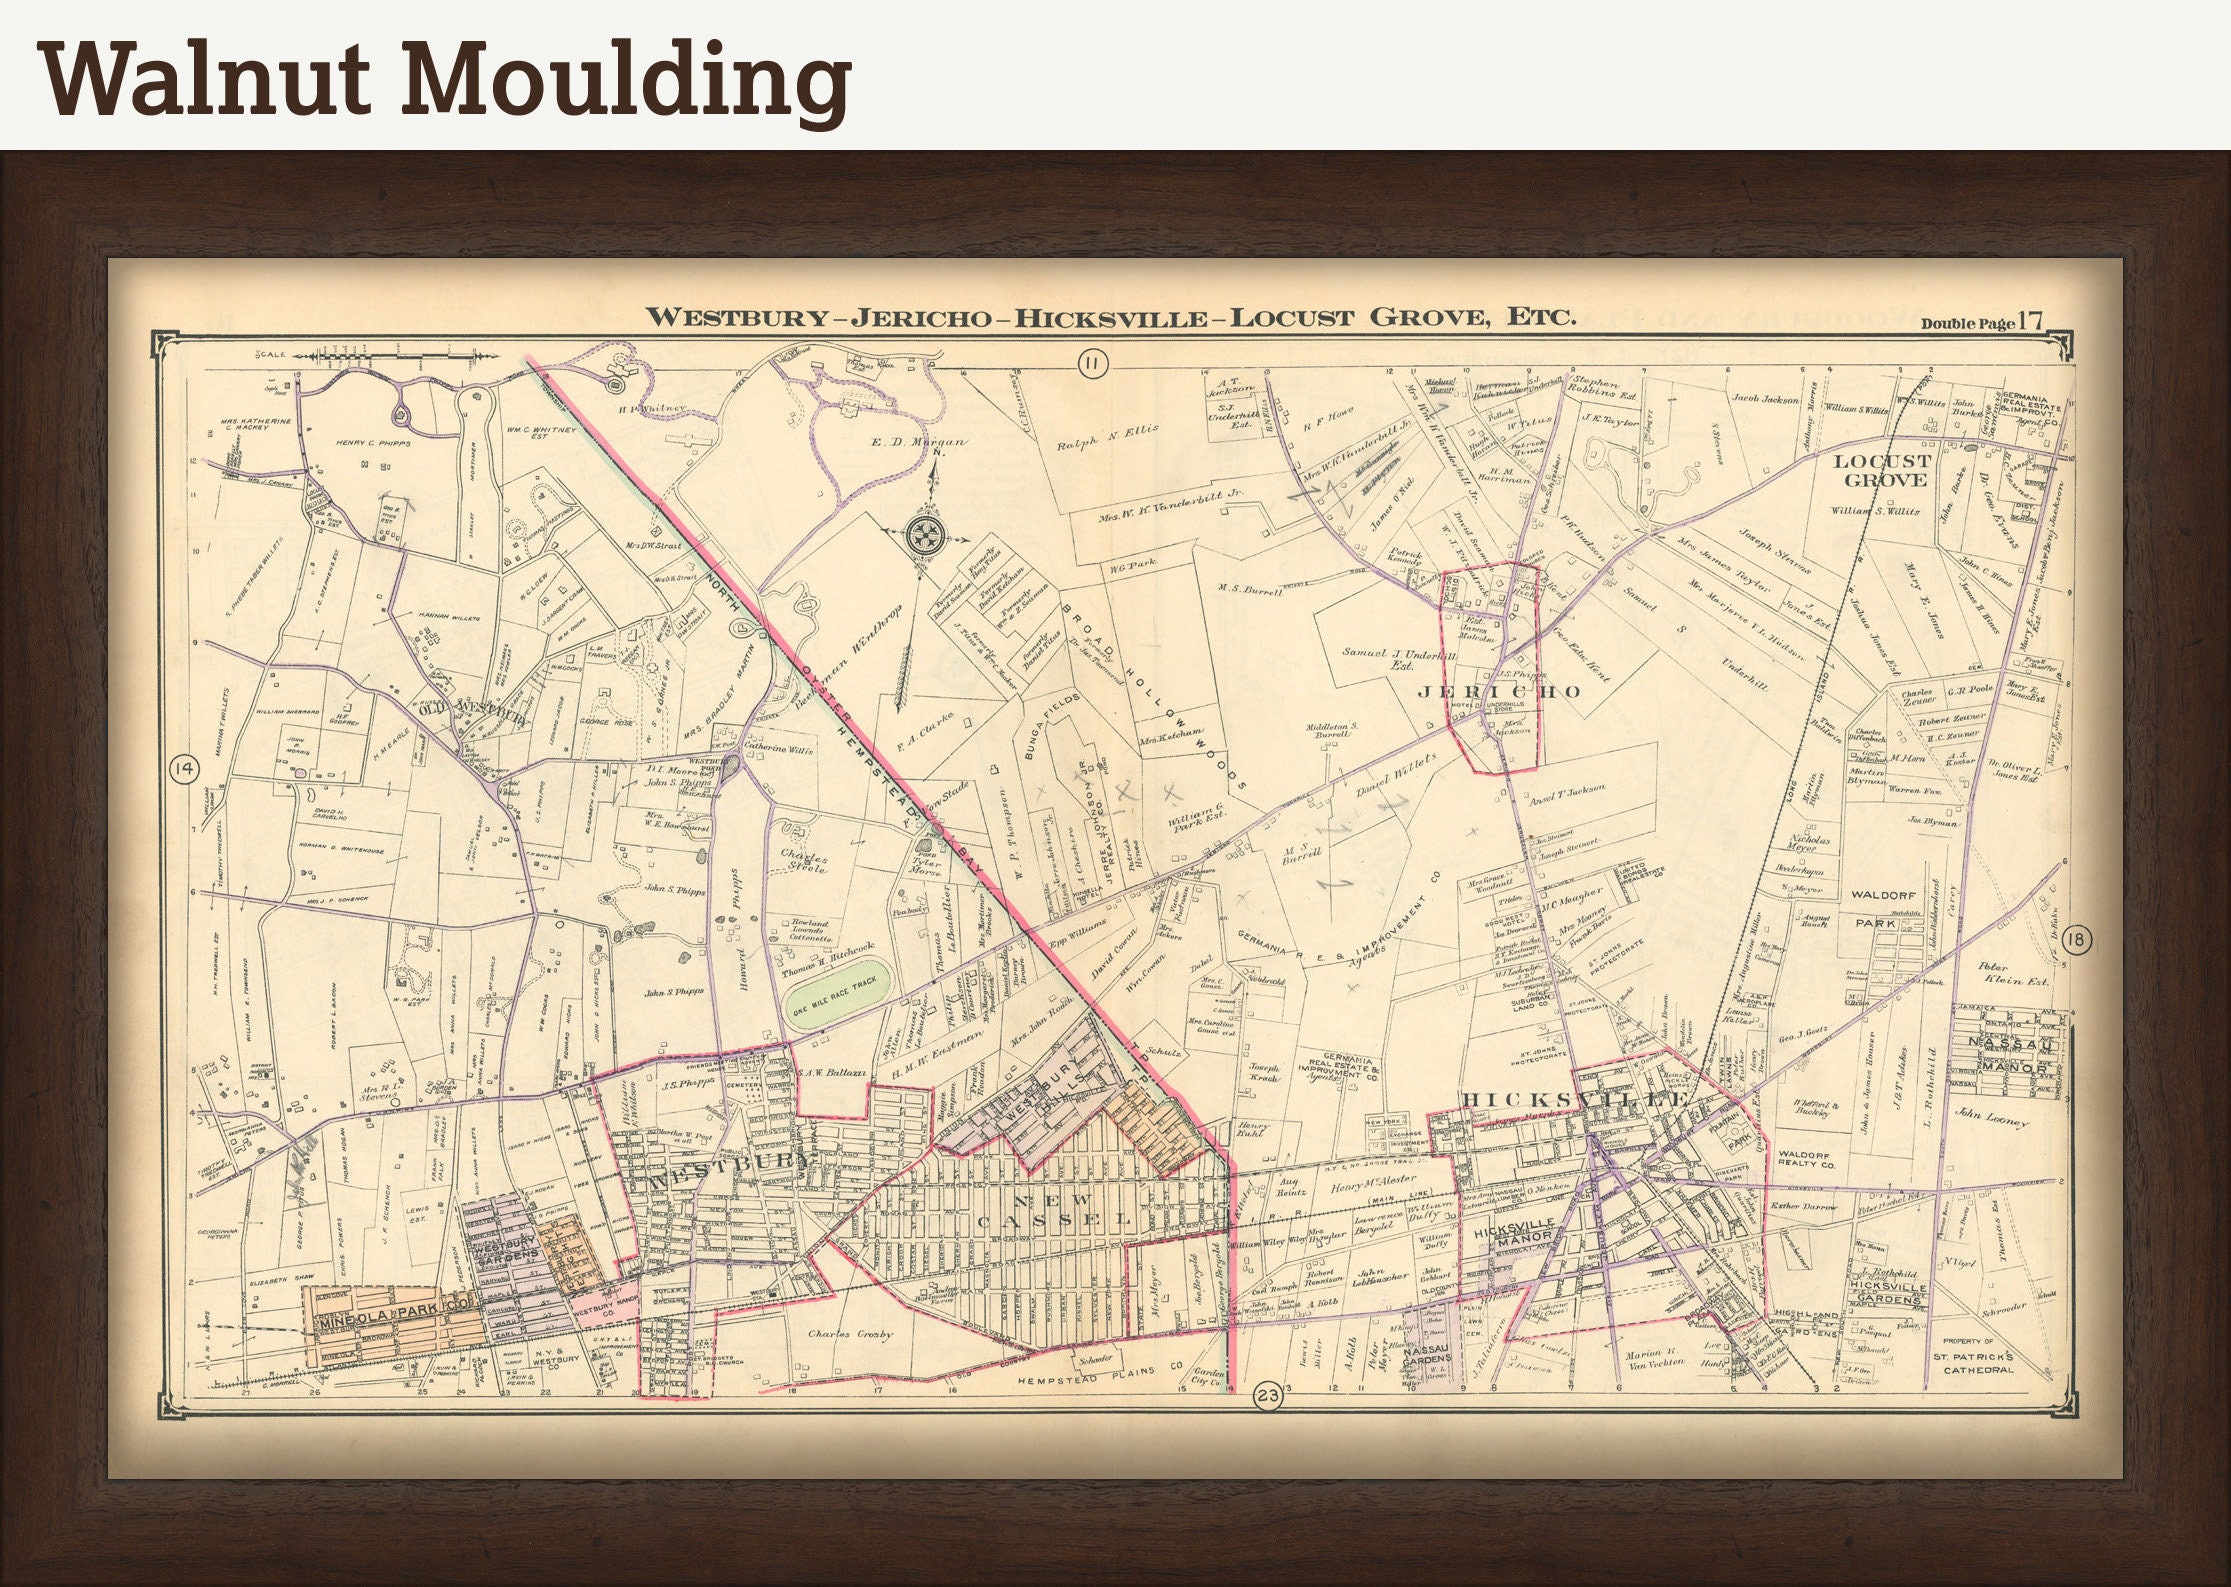
Task: Click the "HEMPSTEAD PLAINS CO" label
Action: pyautogui.click(x=1100, y=1378)
